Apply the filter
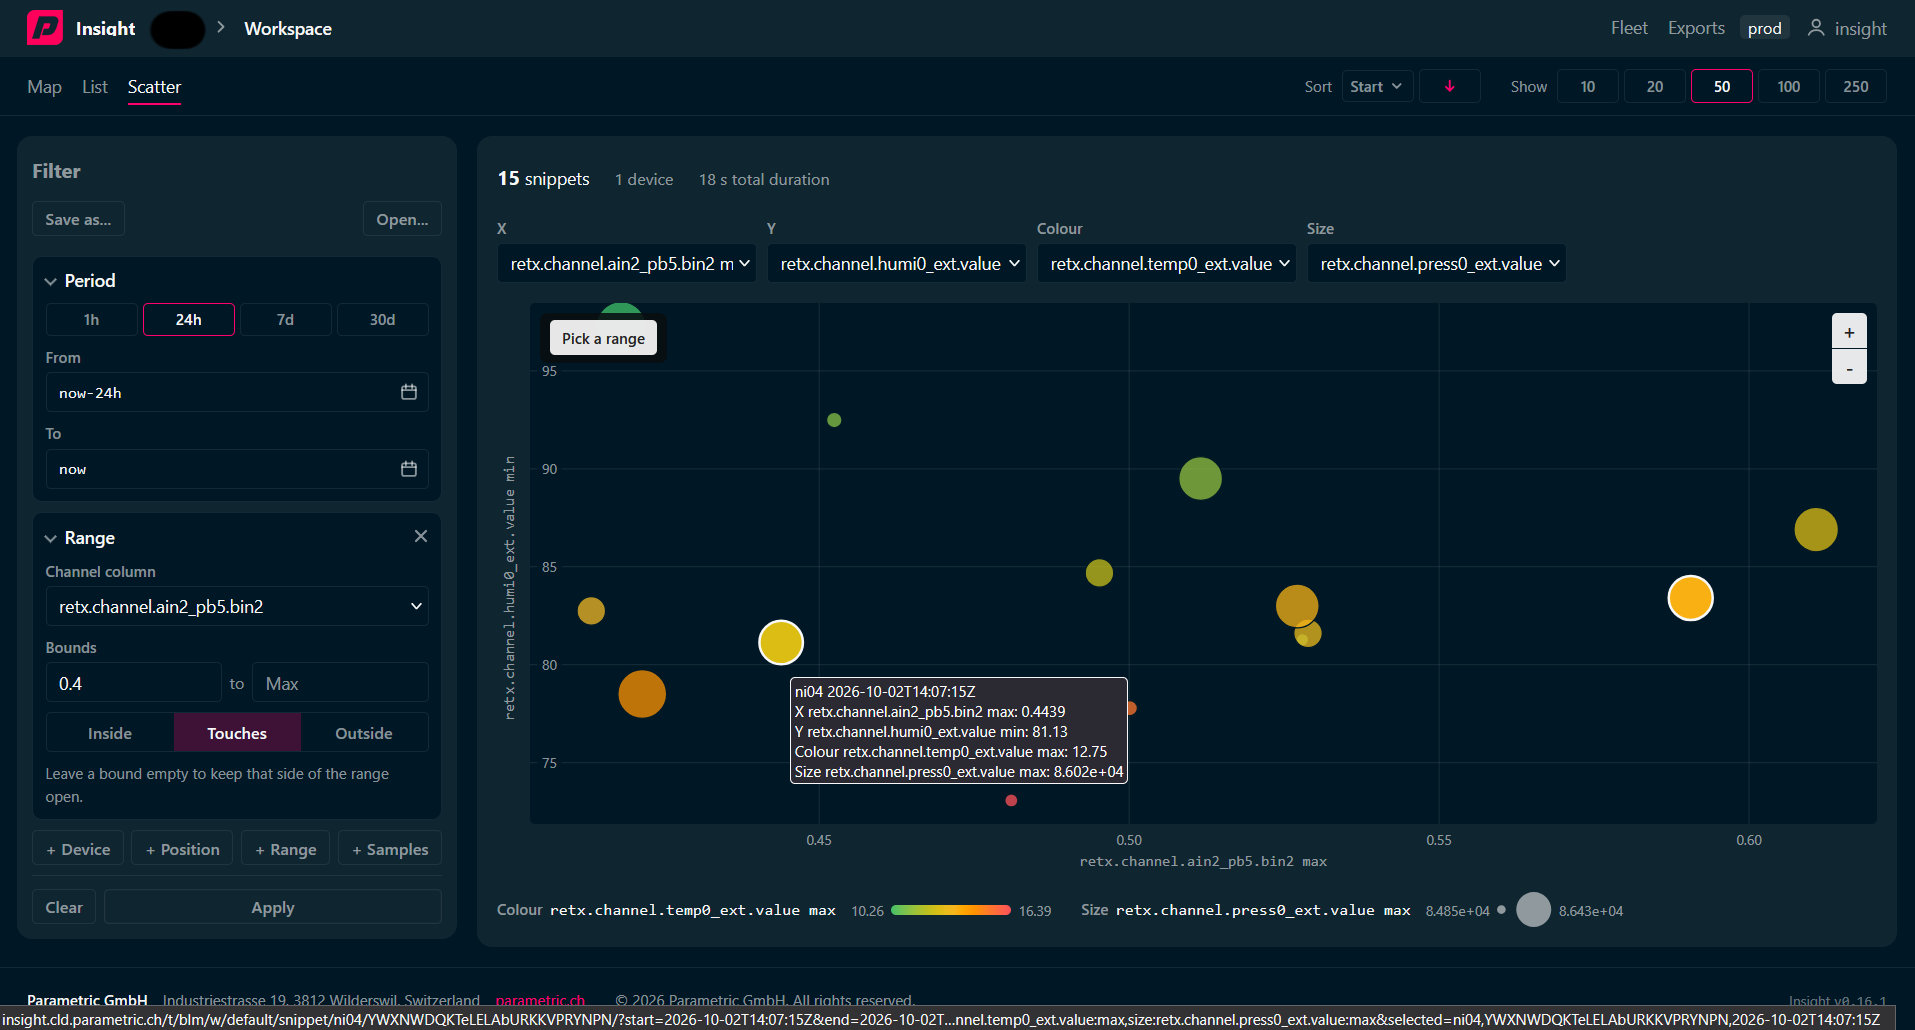Image resolution: width=1915 pixels, height=1030 pixels. tap(273, 907)
